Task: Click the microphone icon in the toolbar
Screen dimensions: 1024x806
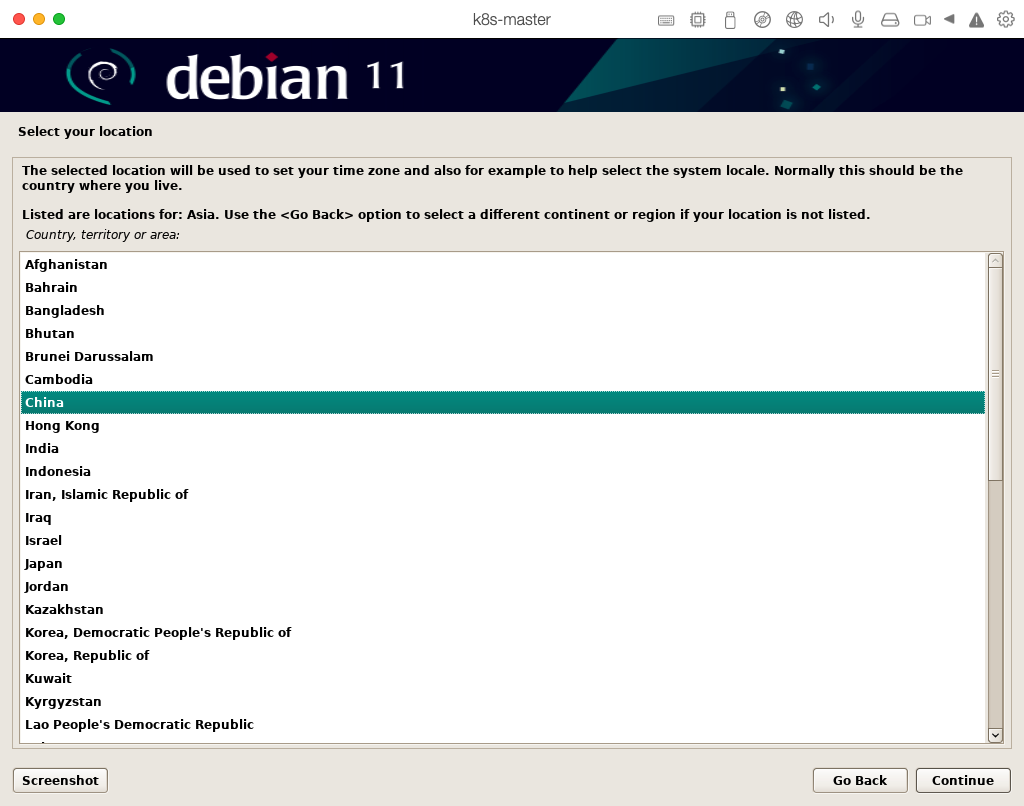Action: 858,20
